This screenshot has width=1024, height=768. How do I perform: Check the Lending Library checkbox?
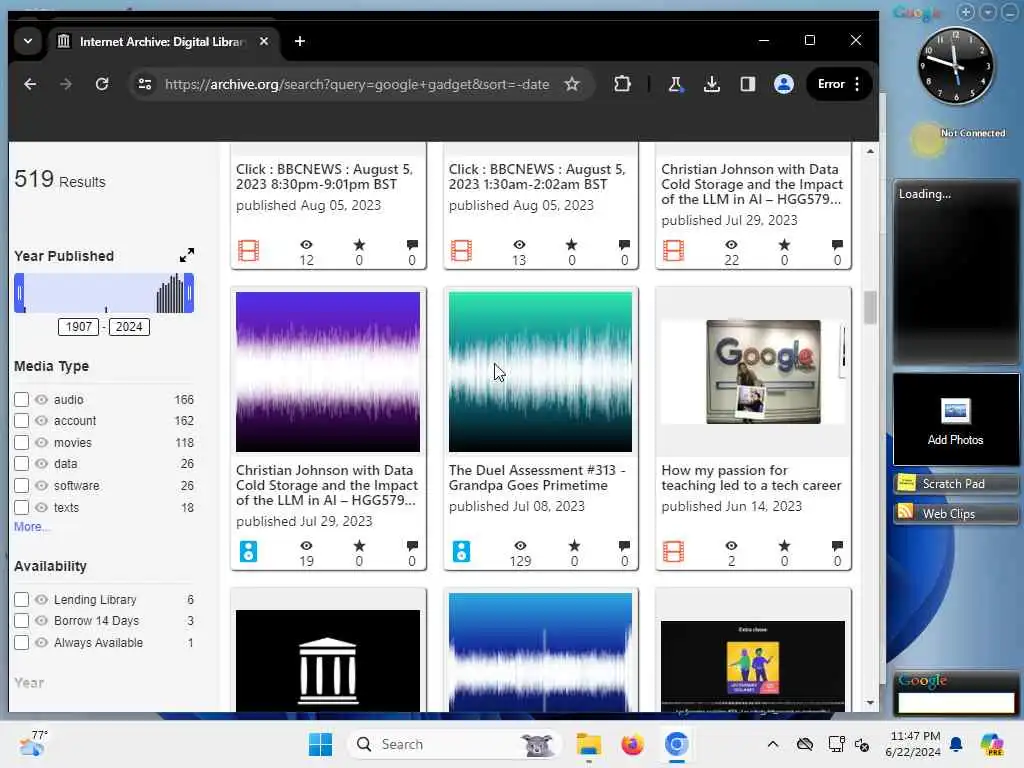[22, 599]
